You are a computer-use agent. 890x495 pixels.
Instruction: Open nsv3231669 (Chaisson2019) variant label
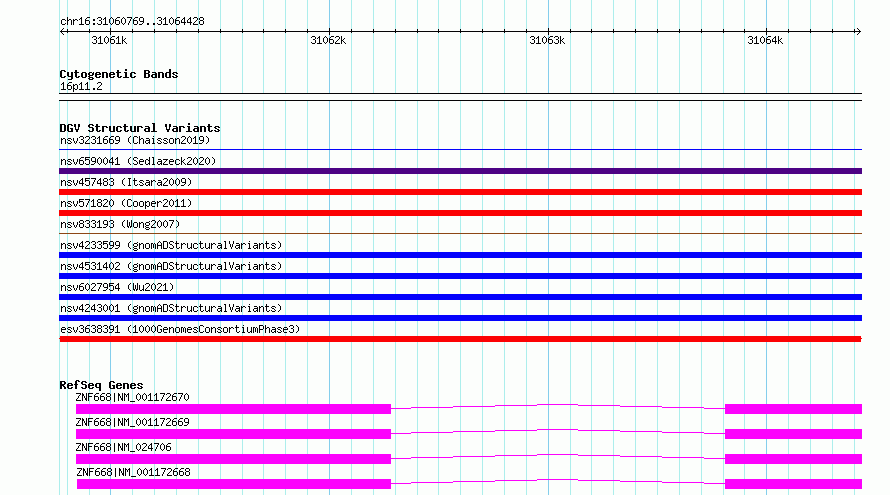(x=135, y=140)
